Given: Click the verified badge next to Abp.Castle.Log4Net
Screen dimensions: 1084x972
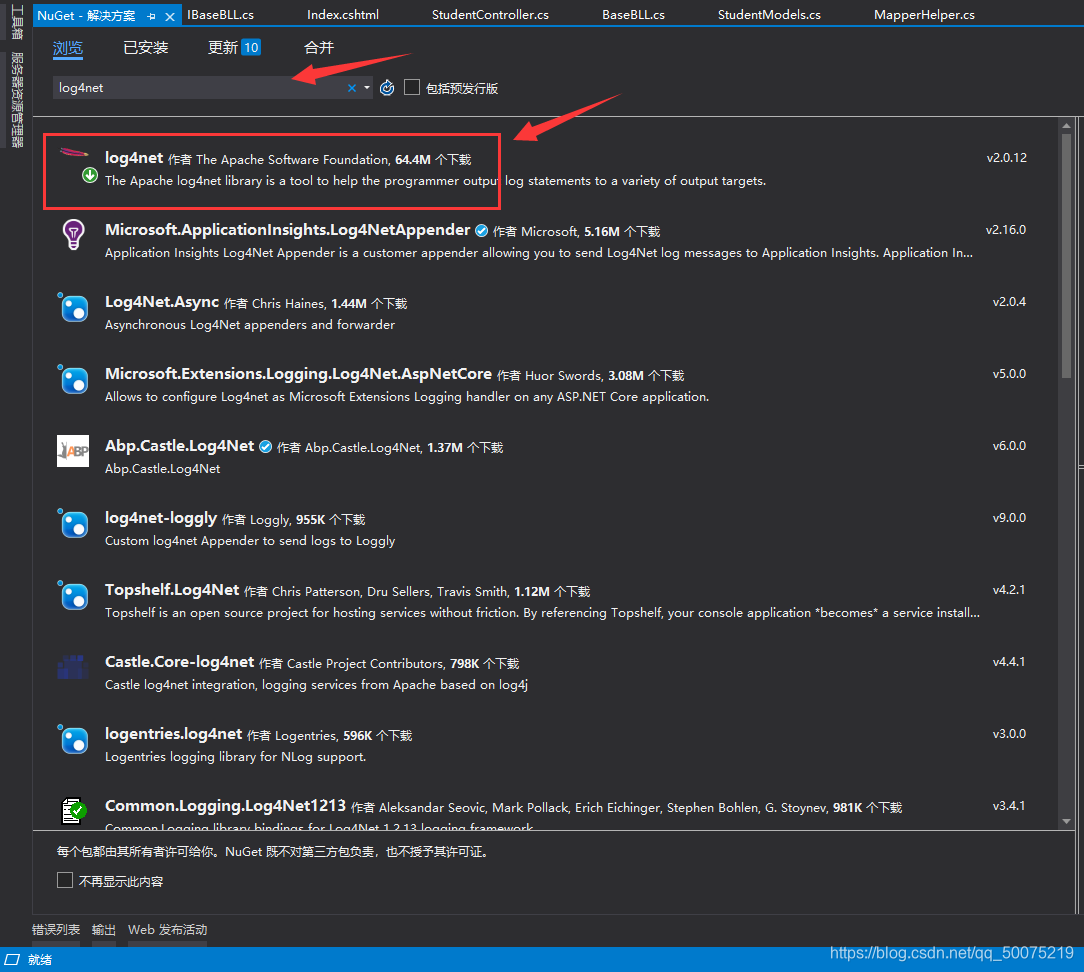Looking at the screenshot, I should [265, 447].
